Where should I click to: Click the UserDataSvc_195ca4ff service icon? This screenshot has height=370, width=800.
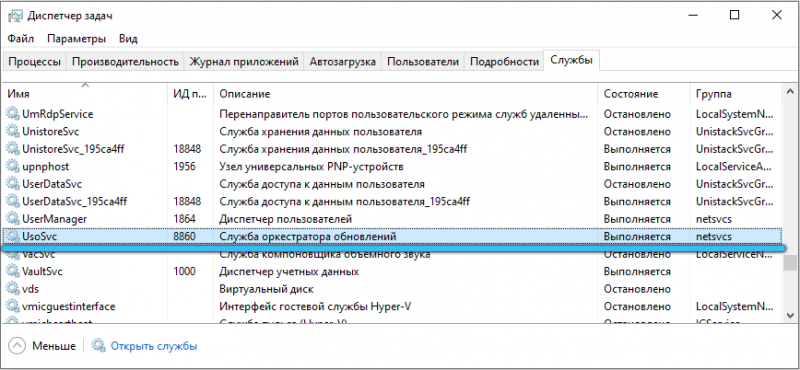(x=12, y=201)
